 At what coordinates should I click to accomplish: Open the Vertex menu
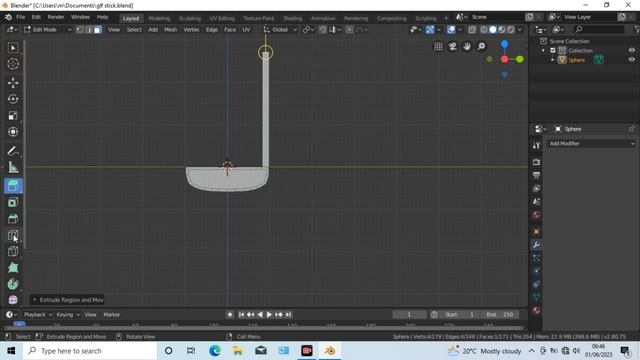191,30
